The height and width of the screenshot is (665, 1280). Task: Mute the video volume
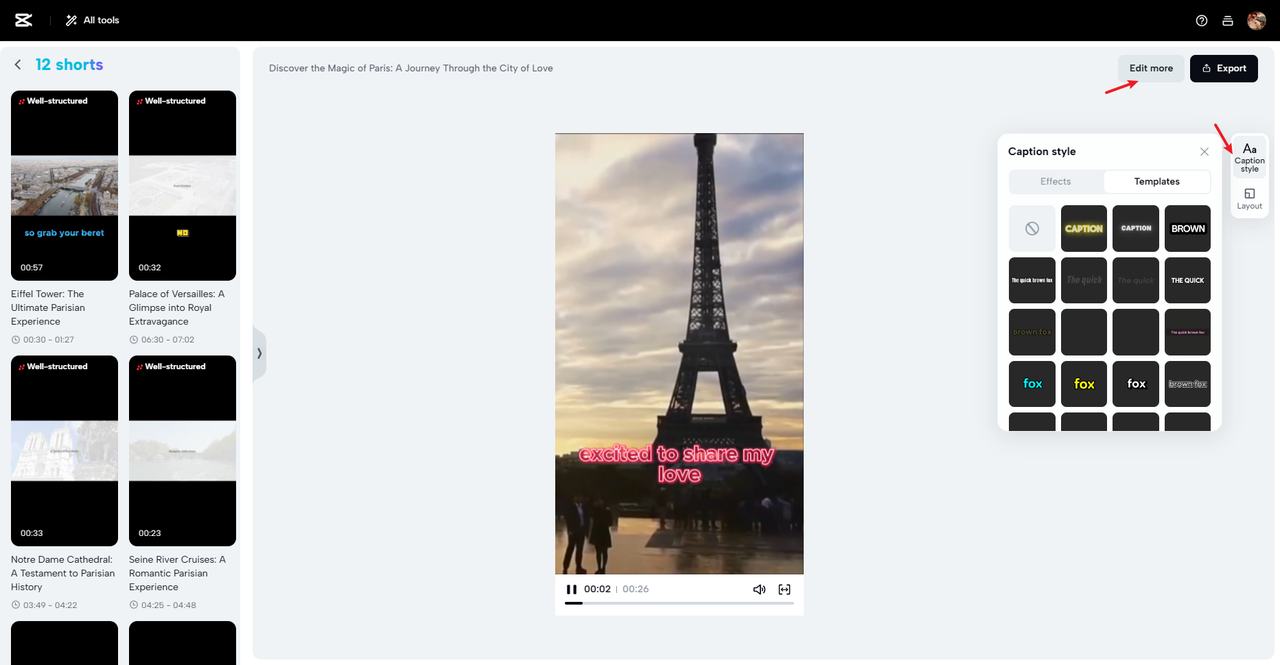tap(759, 589)
